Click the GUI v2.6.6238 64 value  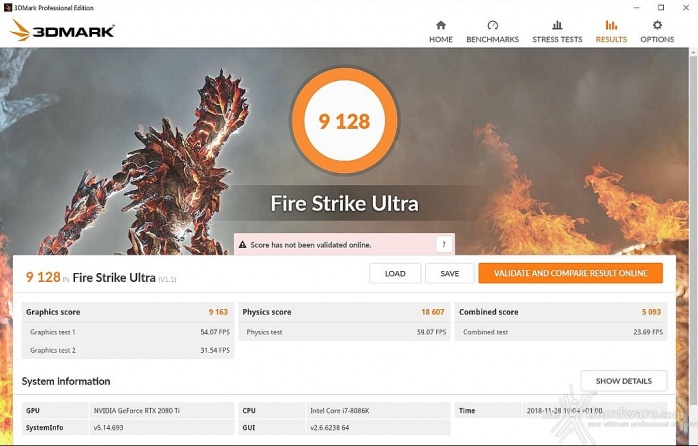pyautogui.click(x=329, y=427)
